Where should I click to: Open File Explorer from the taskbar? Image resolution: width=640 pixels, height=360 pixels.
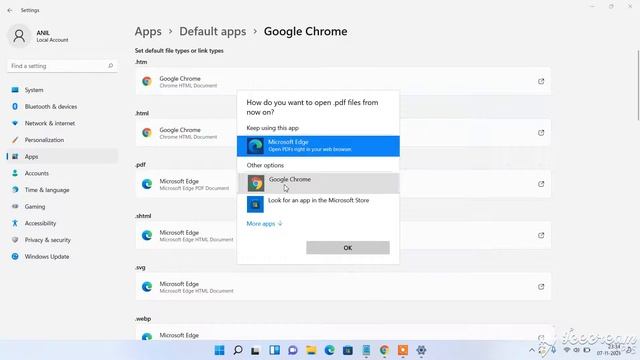tap(311, 350)
